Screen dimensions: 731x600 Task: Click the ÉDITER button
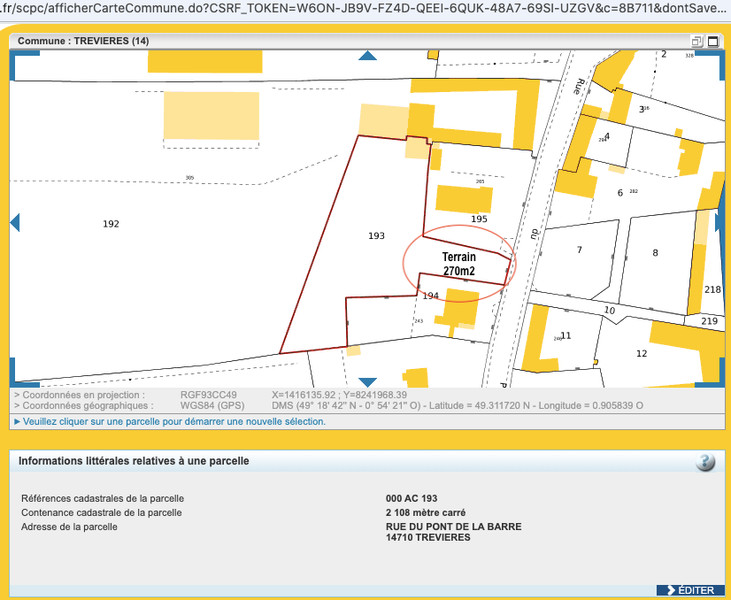(690, 590)
